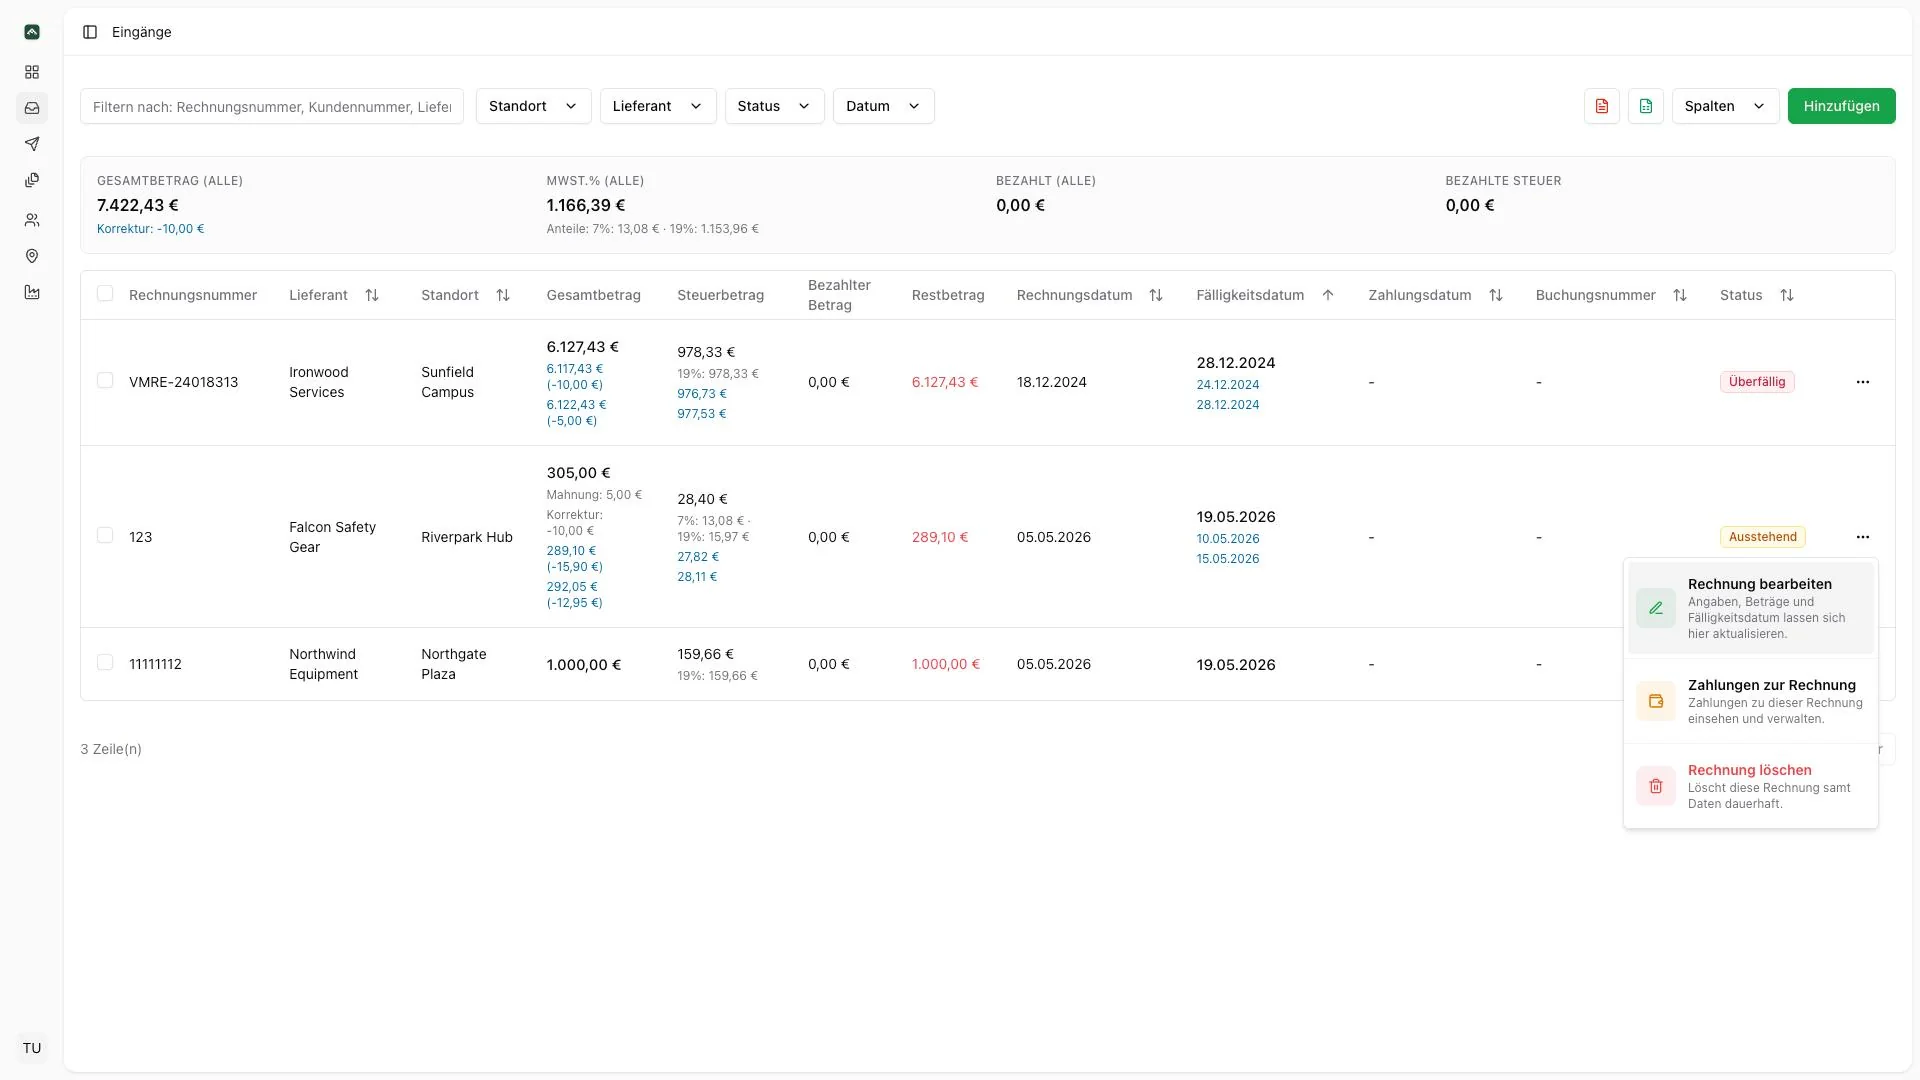Sort by Fälligkeitsdatum arrow
This screenshot has height=1080, width=1920.
[1328, 295]
